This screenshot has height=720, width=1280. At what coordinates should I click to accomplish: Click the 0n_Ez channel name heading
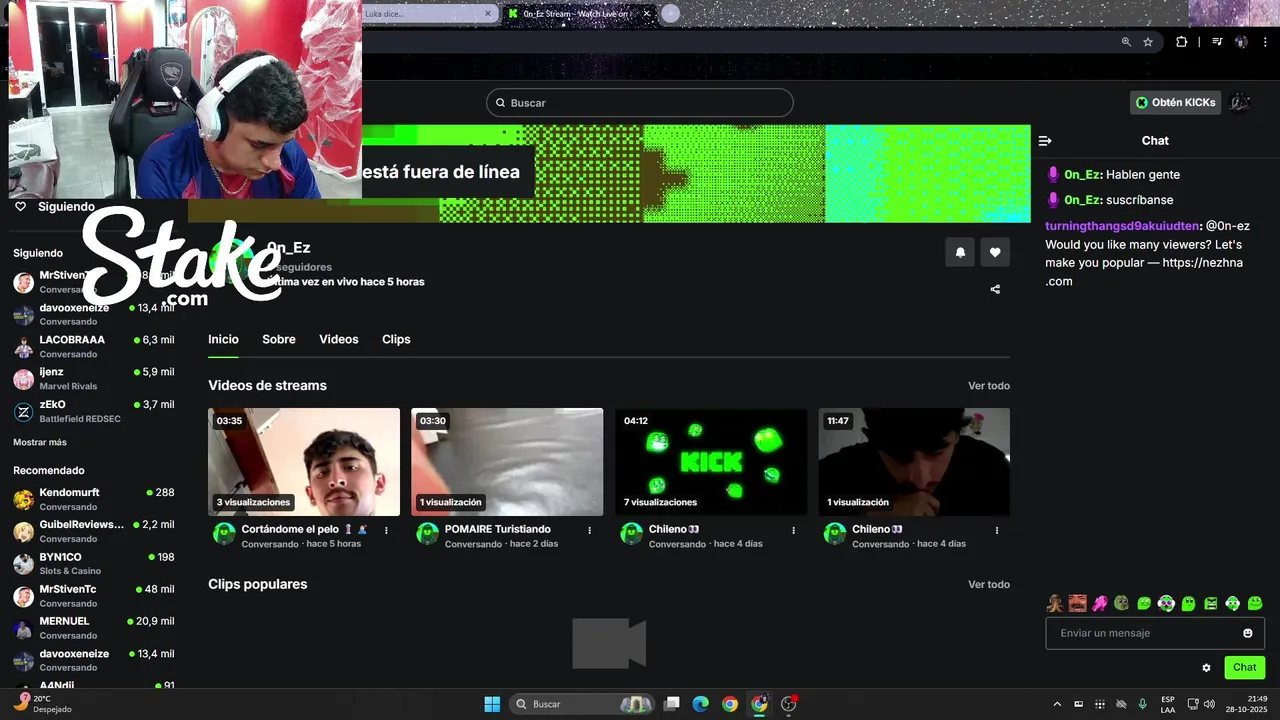click(288, 247)
